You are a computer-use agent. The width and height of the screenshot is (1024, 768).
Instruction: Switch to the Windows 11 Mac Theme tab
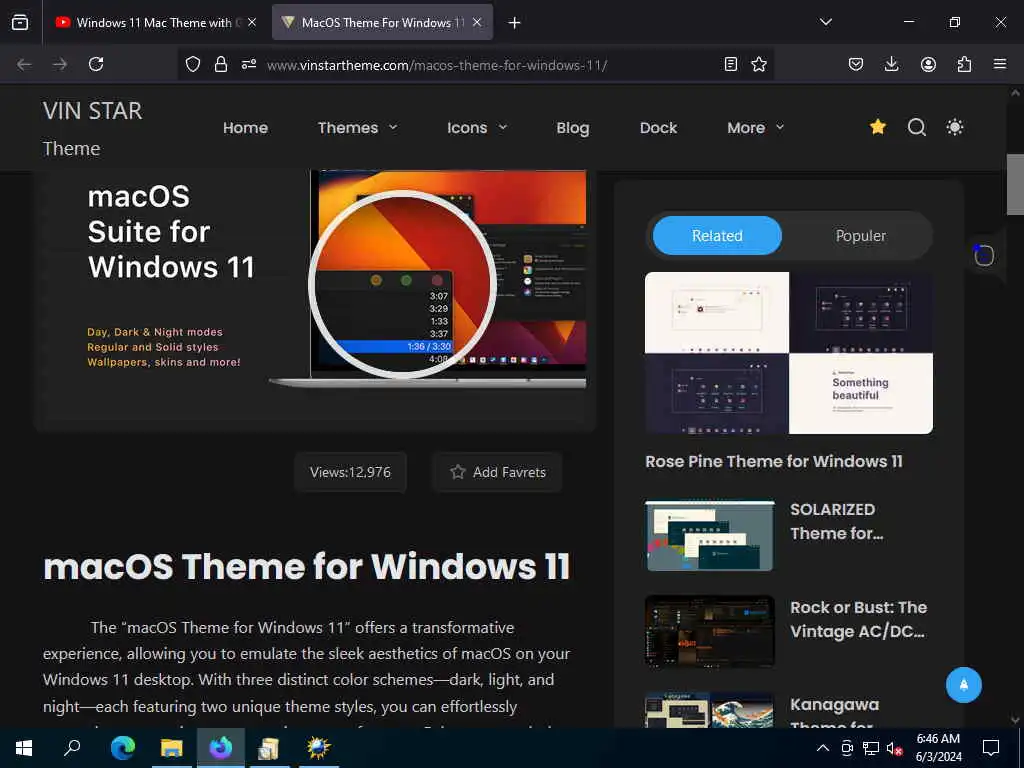click(154, 22)
